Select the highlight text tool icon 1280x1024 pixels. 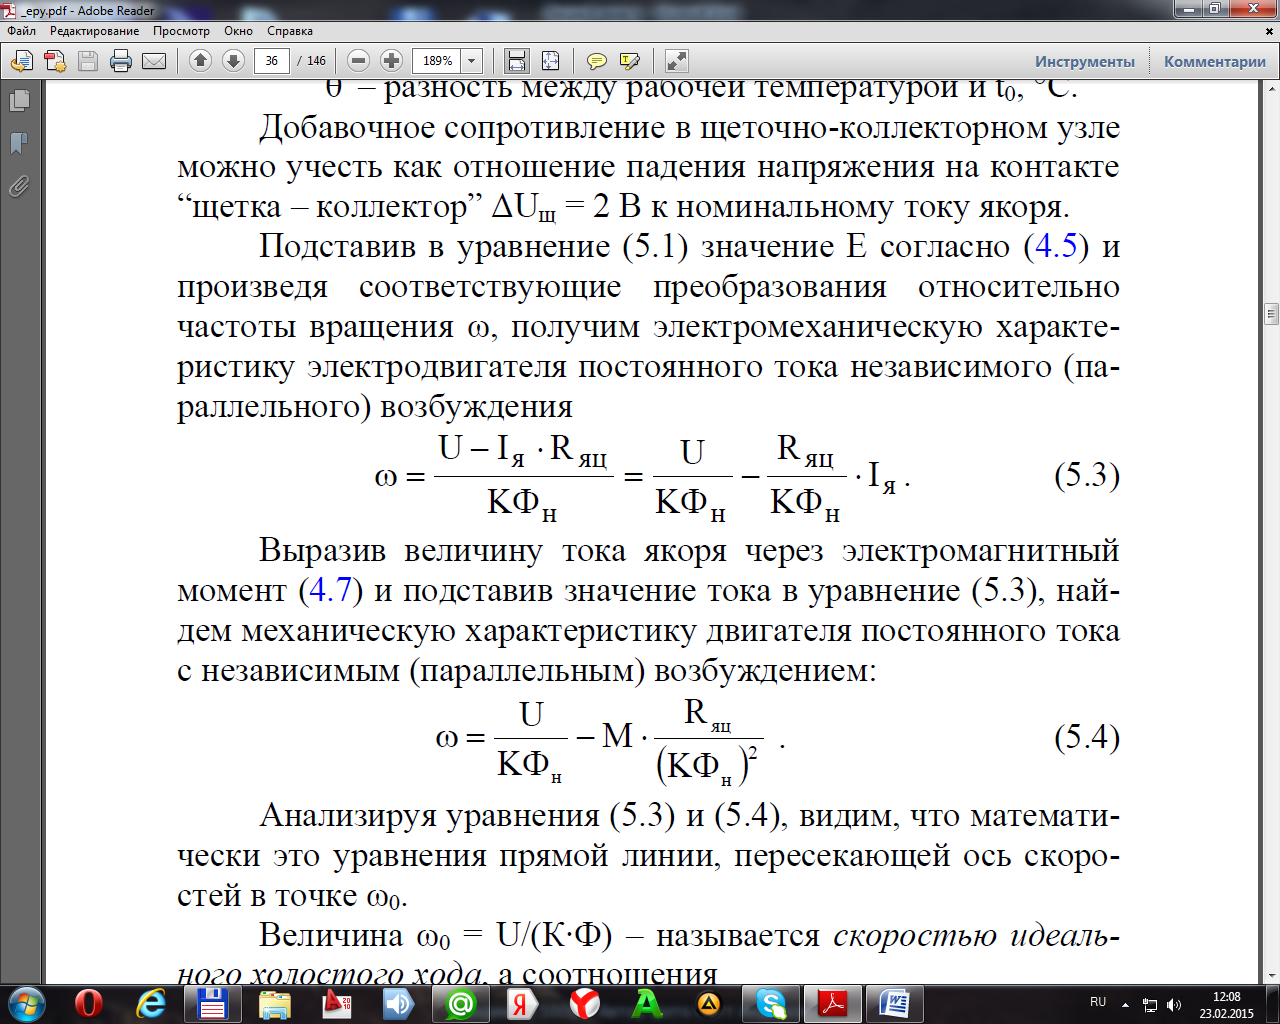click(630, 61)
